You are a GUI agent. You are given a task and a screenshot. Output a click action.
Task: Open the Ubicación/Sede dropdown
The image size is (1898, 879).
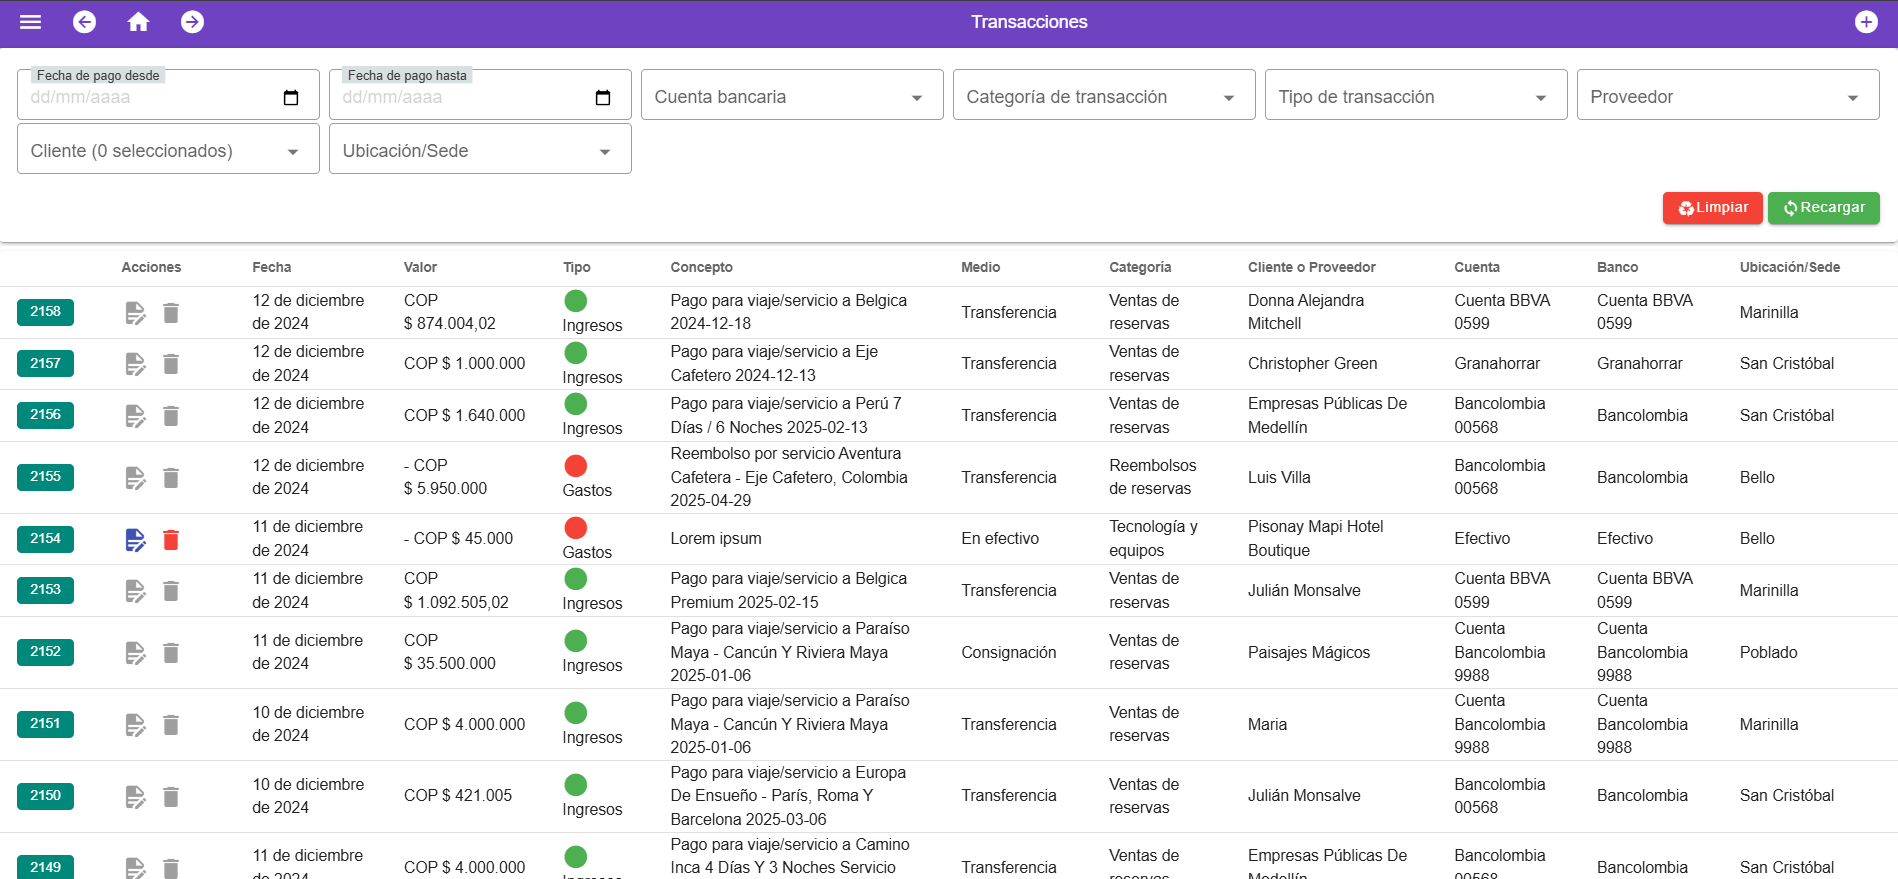[479, 151]
